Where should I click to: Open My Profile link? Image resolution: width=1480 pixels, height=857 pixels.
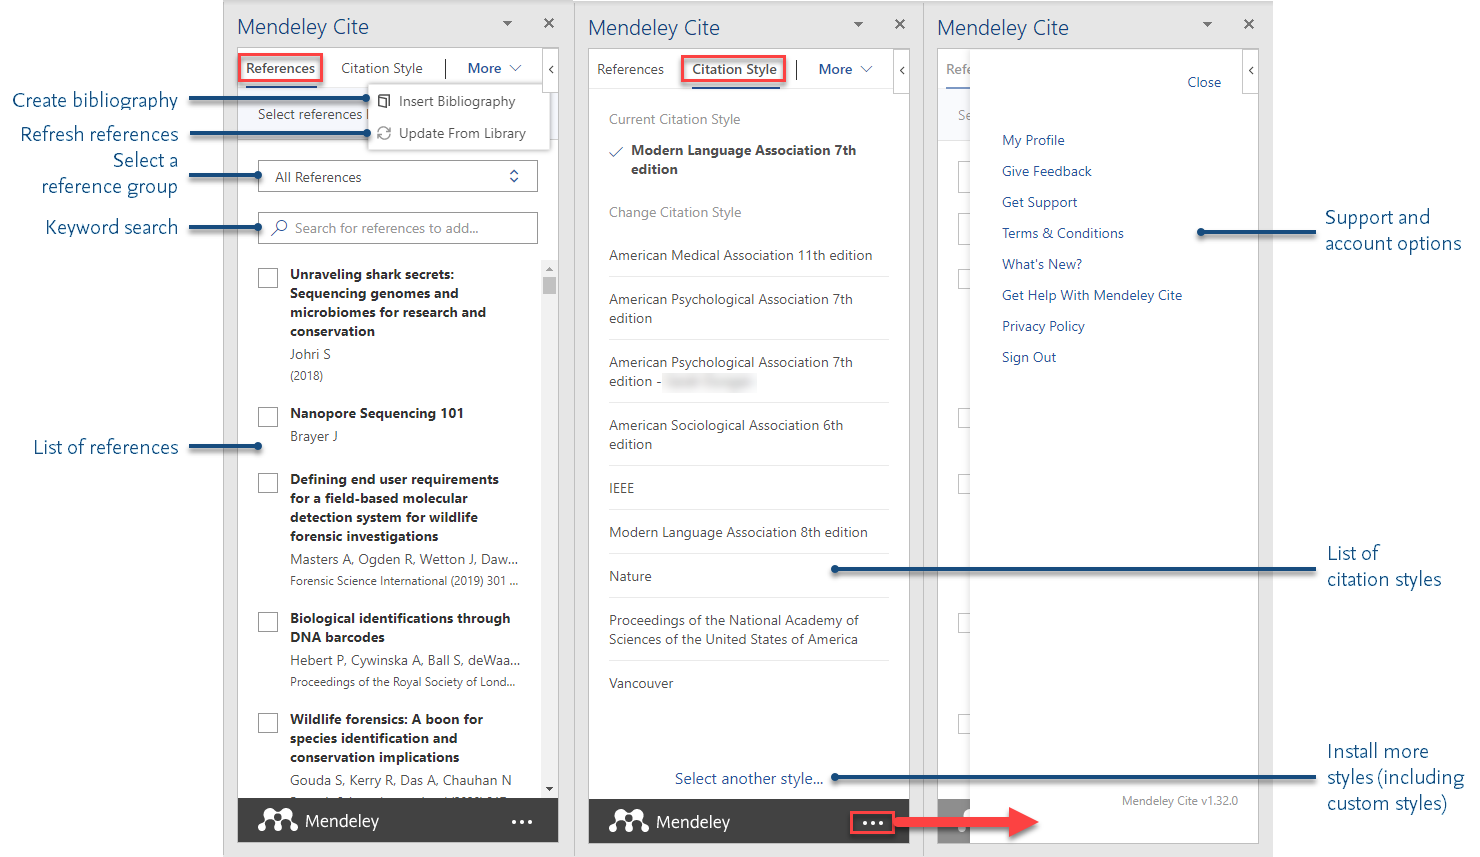[1033, 140]
